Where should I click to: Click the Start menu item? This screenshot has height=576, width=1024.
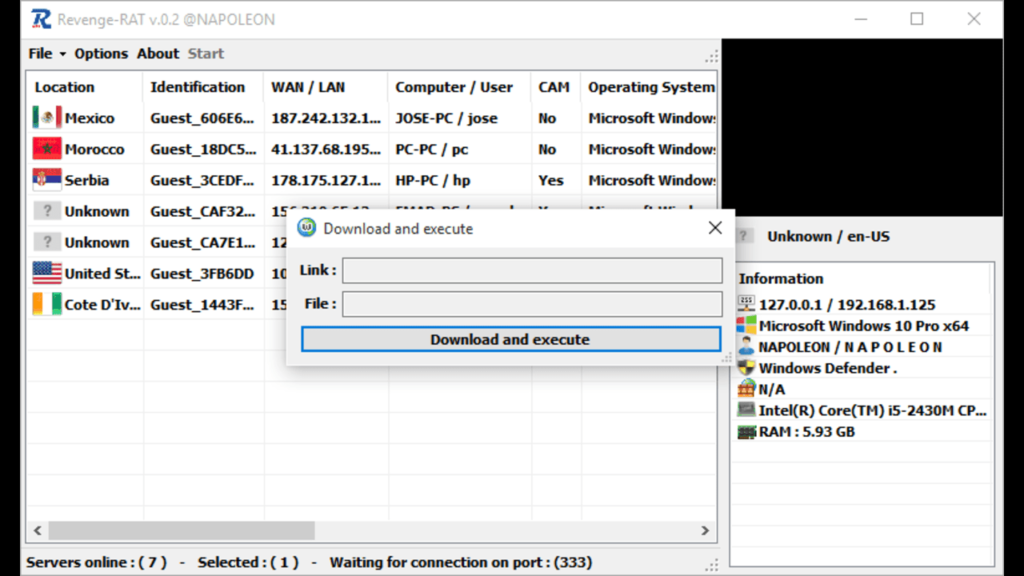coord(206,54)
